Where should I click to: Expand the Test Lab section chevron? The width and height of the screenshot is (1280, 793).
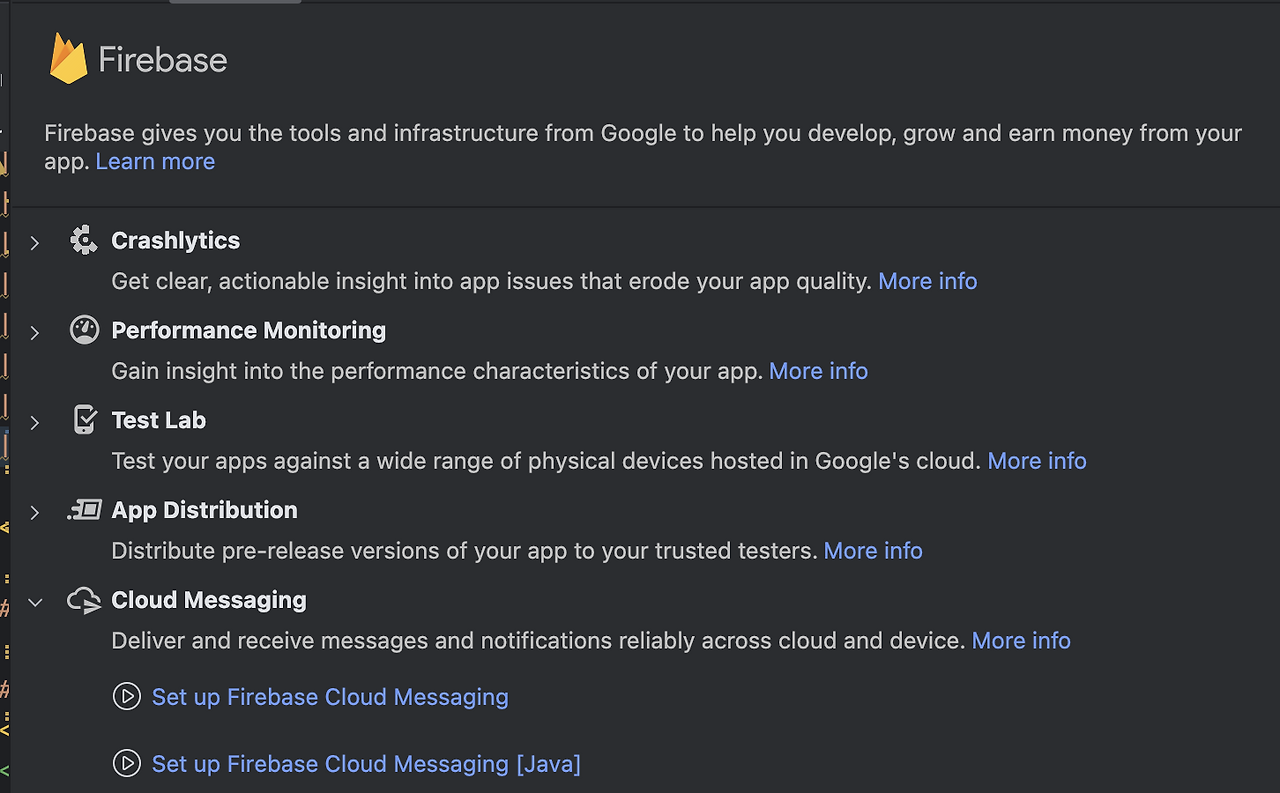(x=35, y=422)
